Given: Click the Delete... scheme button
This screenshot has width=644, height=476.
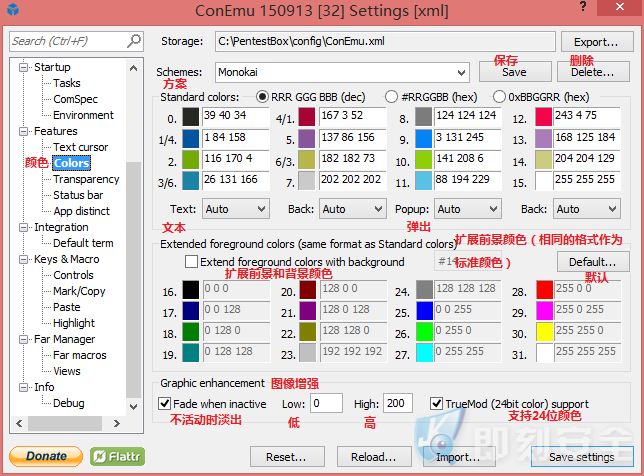Looking at the screenshot, I should (593, 72).
